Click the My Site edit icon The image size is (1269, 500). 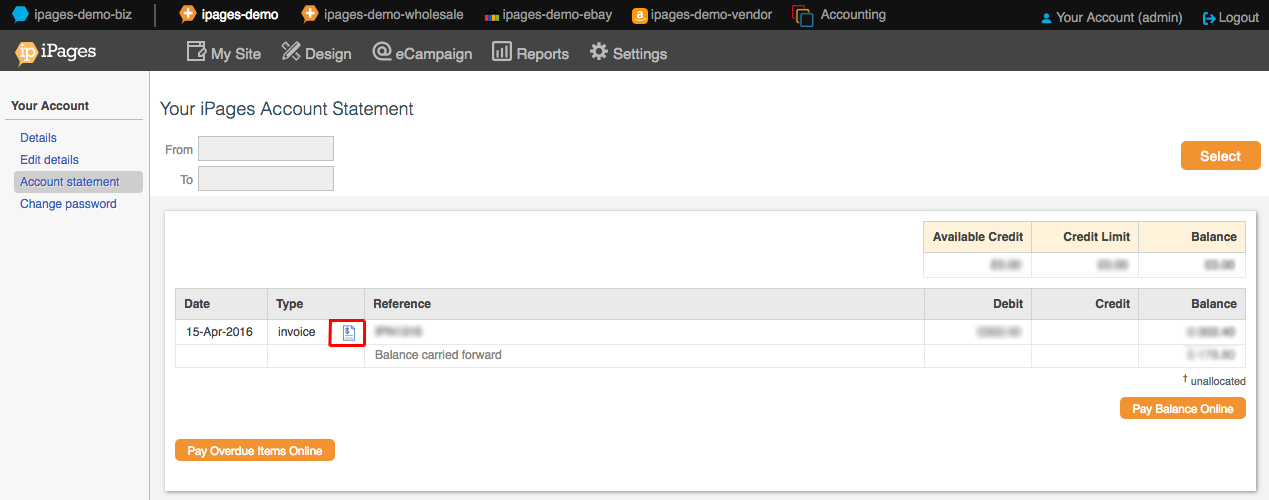point(196,52)
